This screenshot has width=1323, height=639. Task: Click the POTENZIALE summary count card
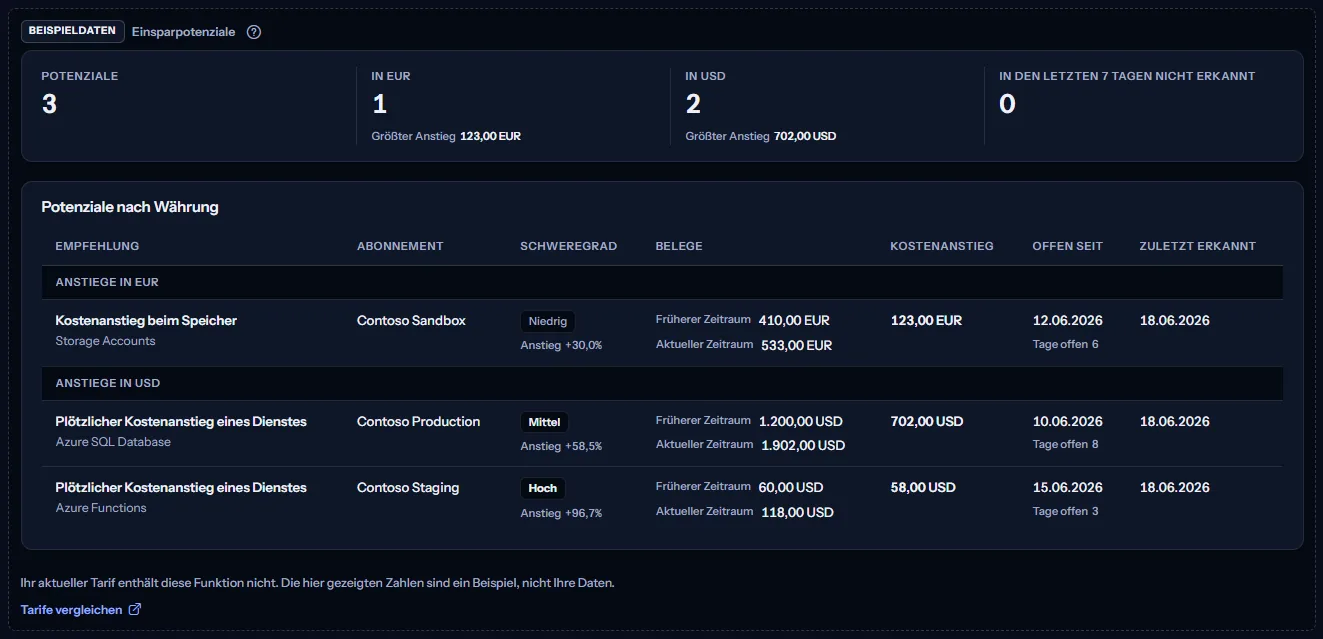(190, 106)
